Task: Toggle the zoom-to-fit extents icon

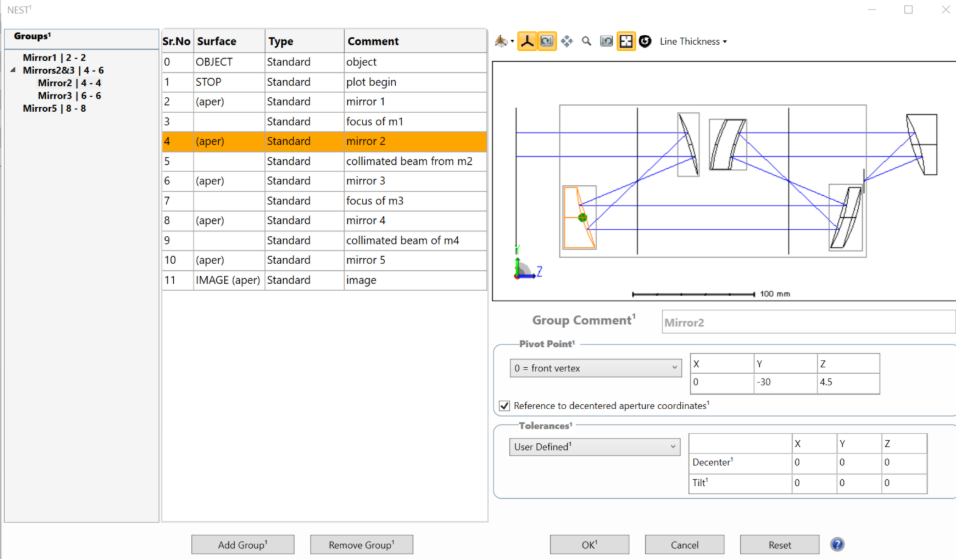Action: coord(626,42)
